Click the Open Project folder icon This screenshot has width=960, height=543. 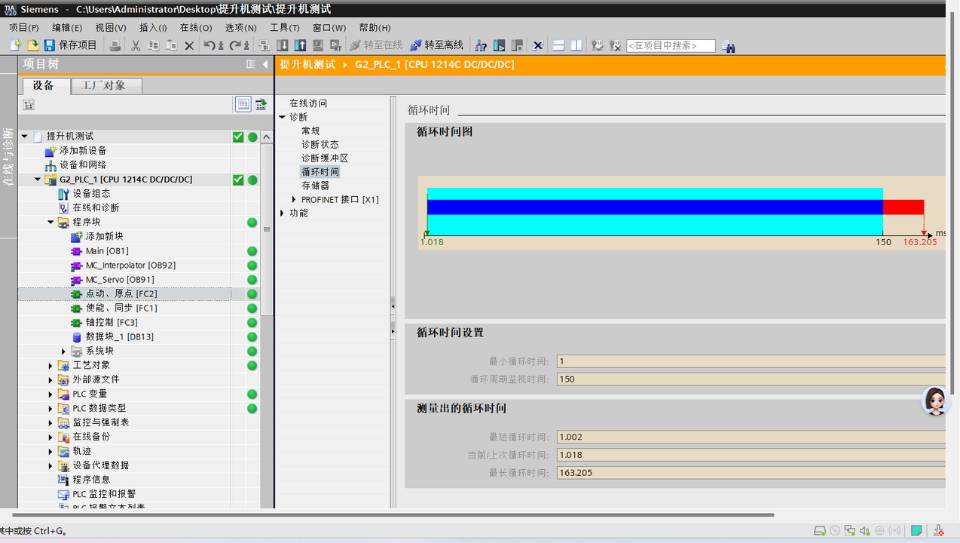[x=32, y=45]
